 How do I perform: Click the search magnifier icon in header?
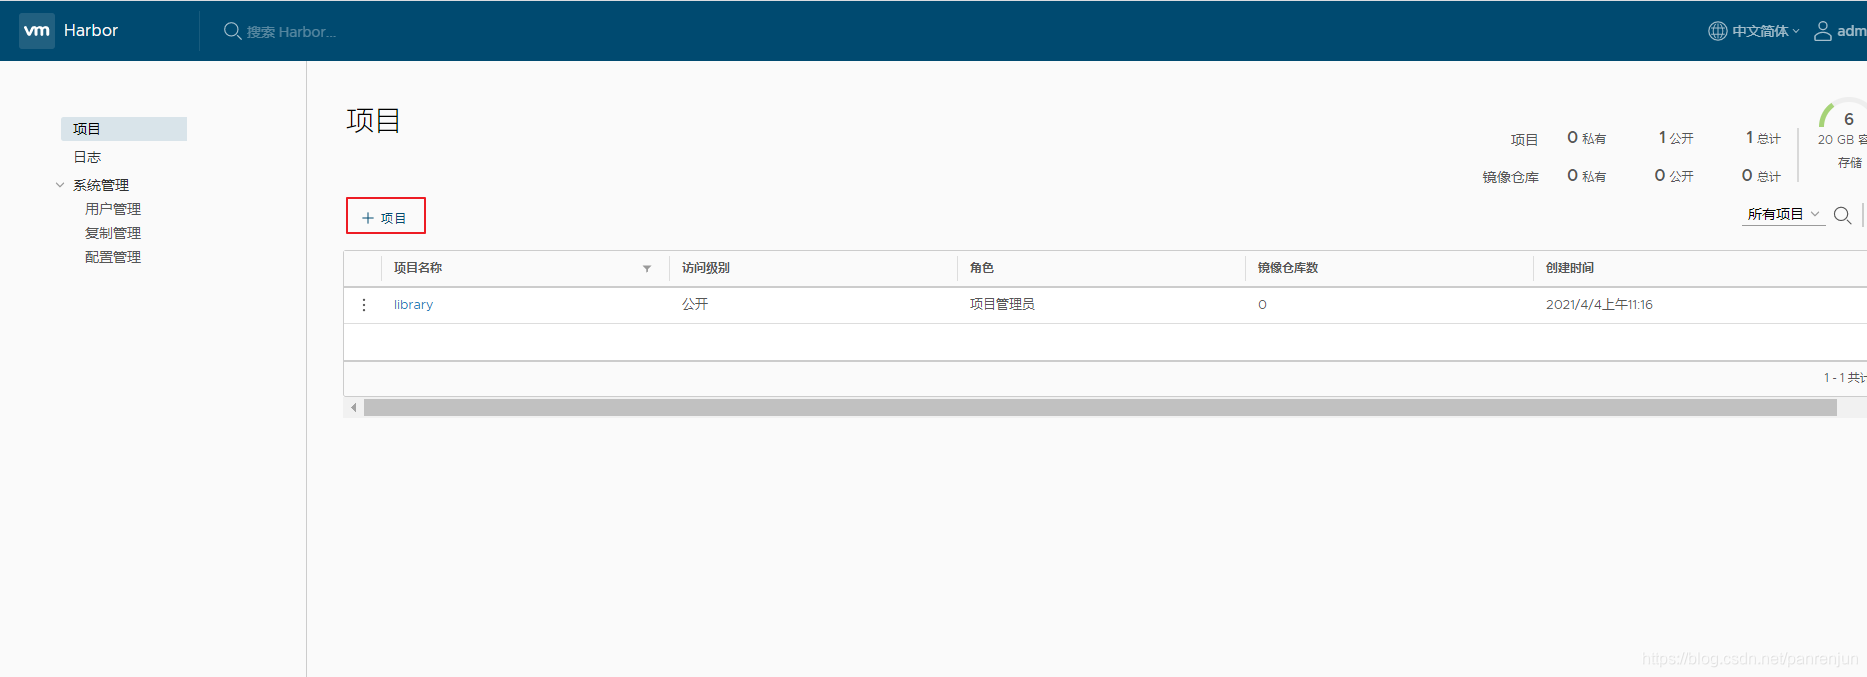pos(232,31)
